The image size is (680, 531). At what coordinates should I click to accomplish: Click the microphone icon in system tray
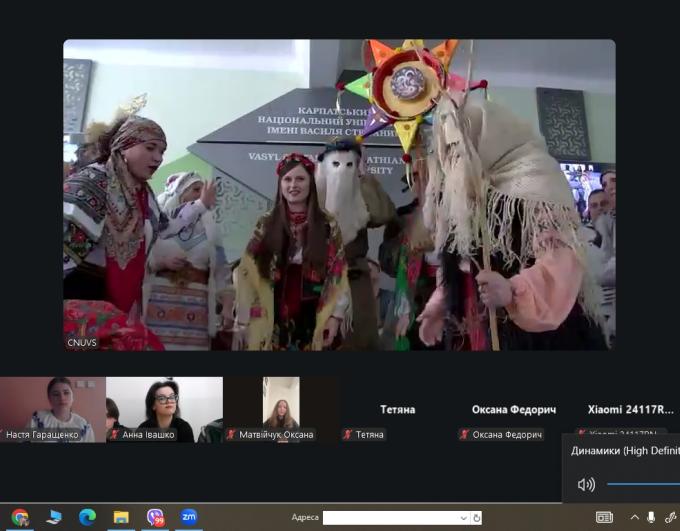[x=651, y=517]
